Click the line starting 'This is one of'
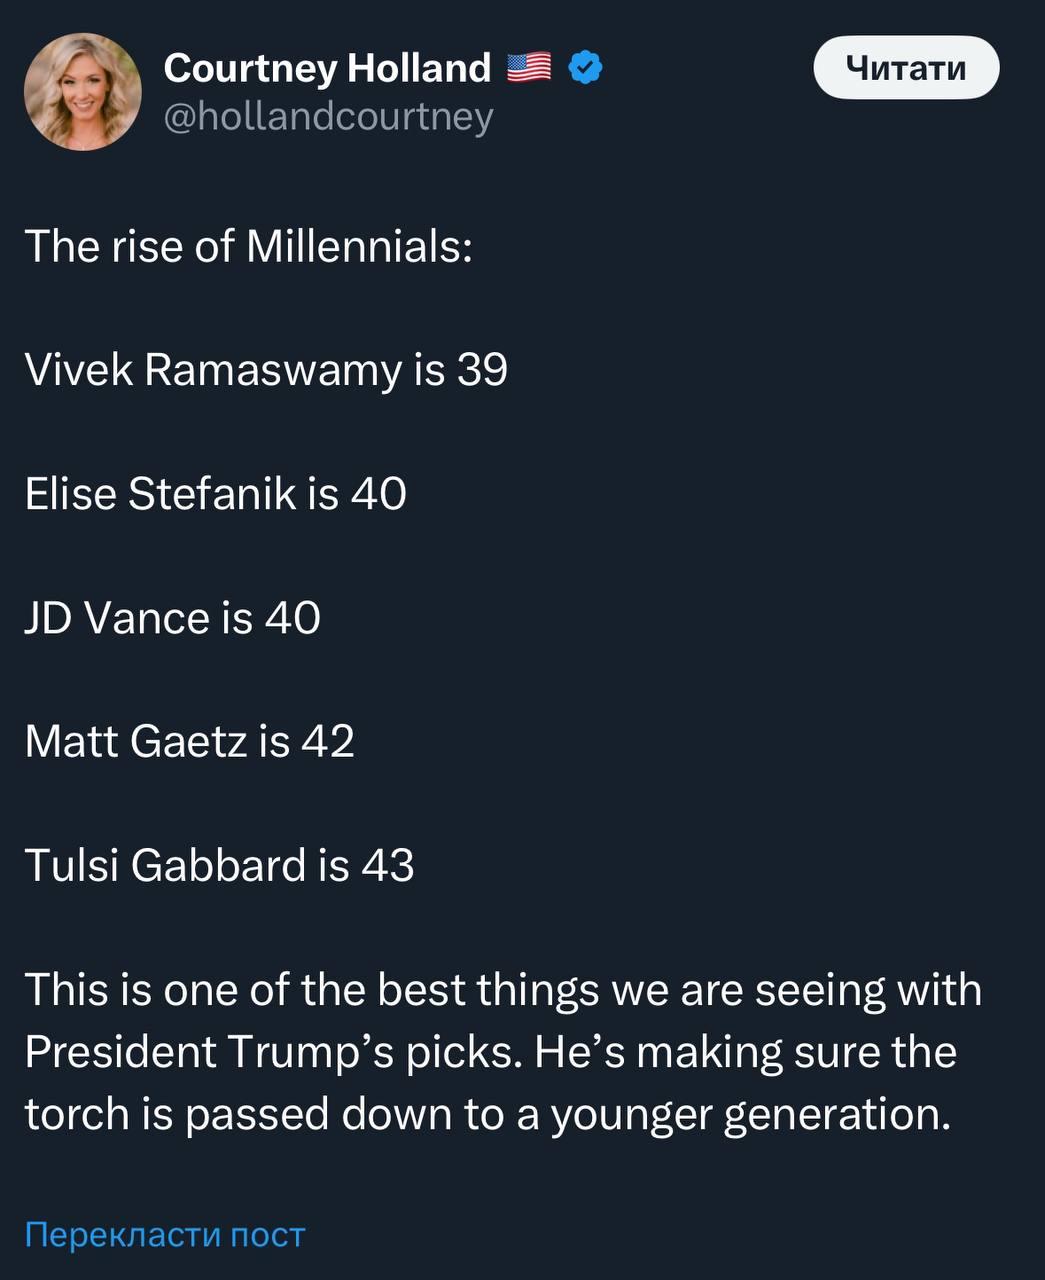 click(x=503, y=990)
